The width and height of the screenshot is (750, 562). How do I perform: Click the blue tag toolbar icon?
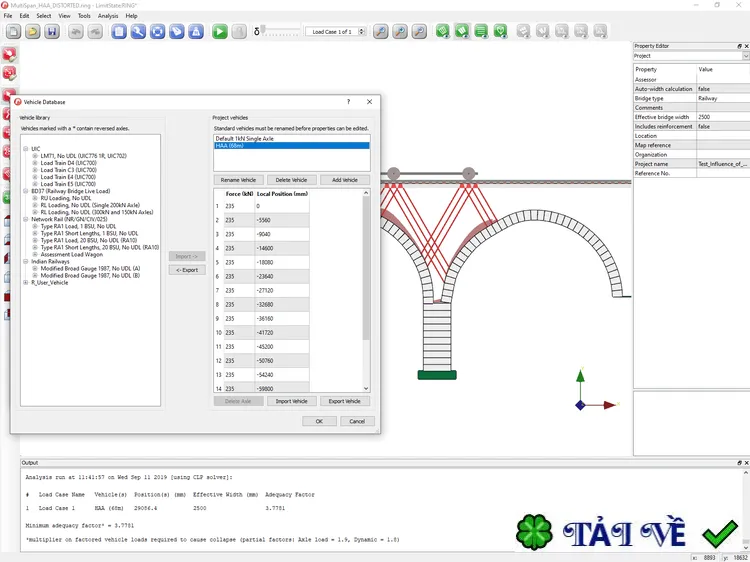176,32
